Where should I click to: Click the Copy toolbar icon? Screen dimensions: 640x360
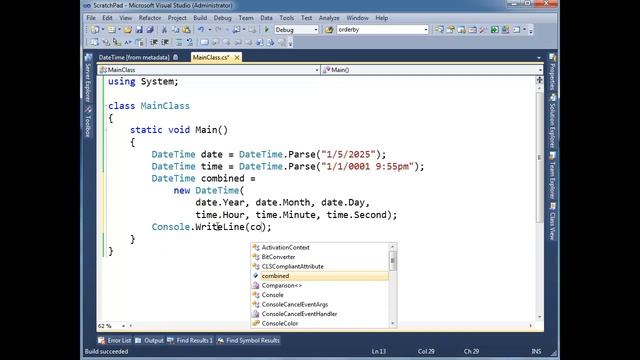click(175, 30)
